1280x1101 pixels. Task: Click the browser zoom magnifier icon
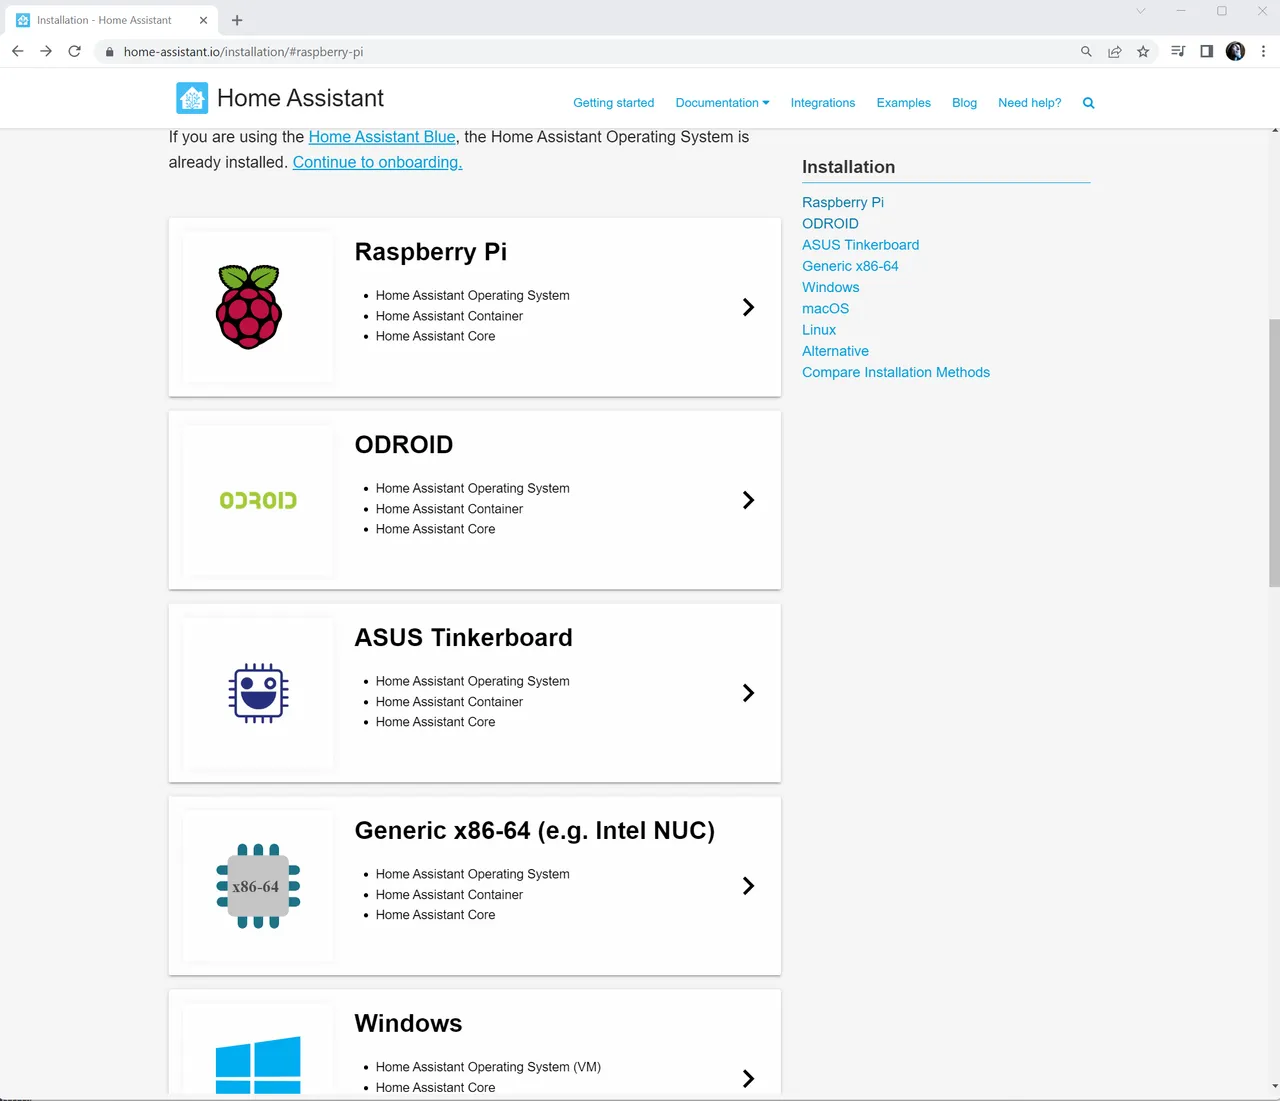(1086, 52)
